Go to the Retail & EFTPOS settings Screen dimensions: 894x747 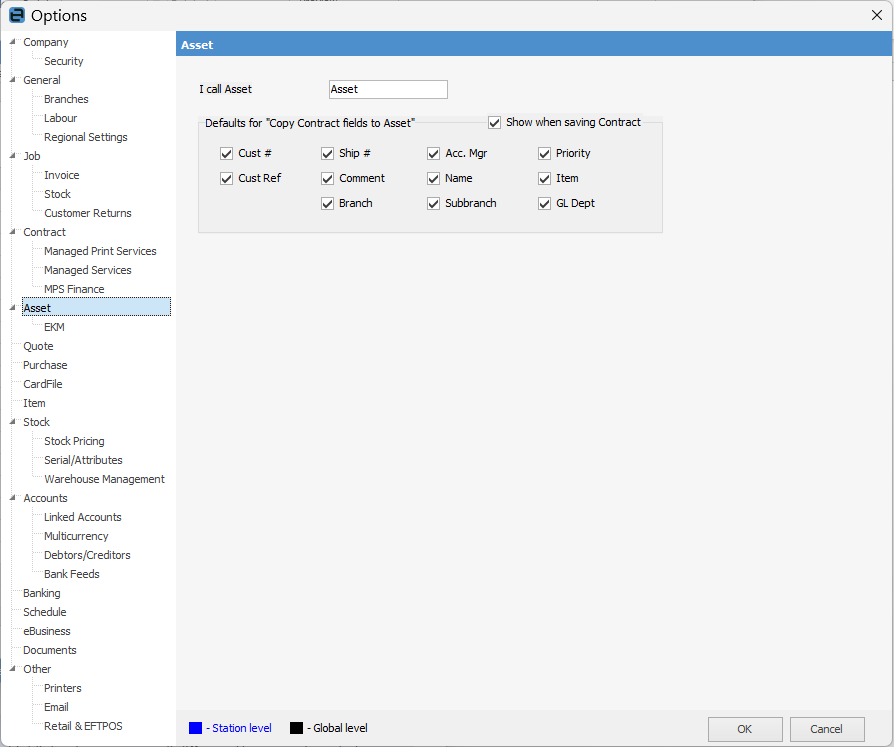83,726
